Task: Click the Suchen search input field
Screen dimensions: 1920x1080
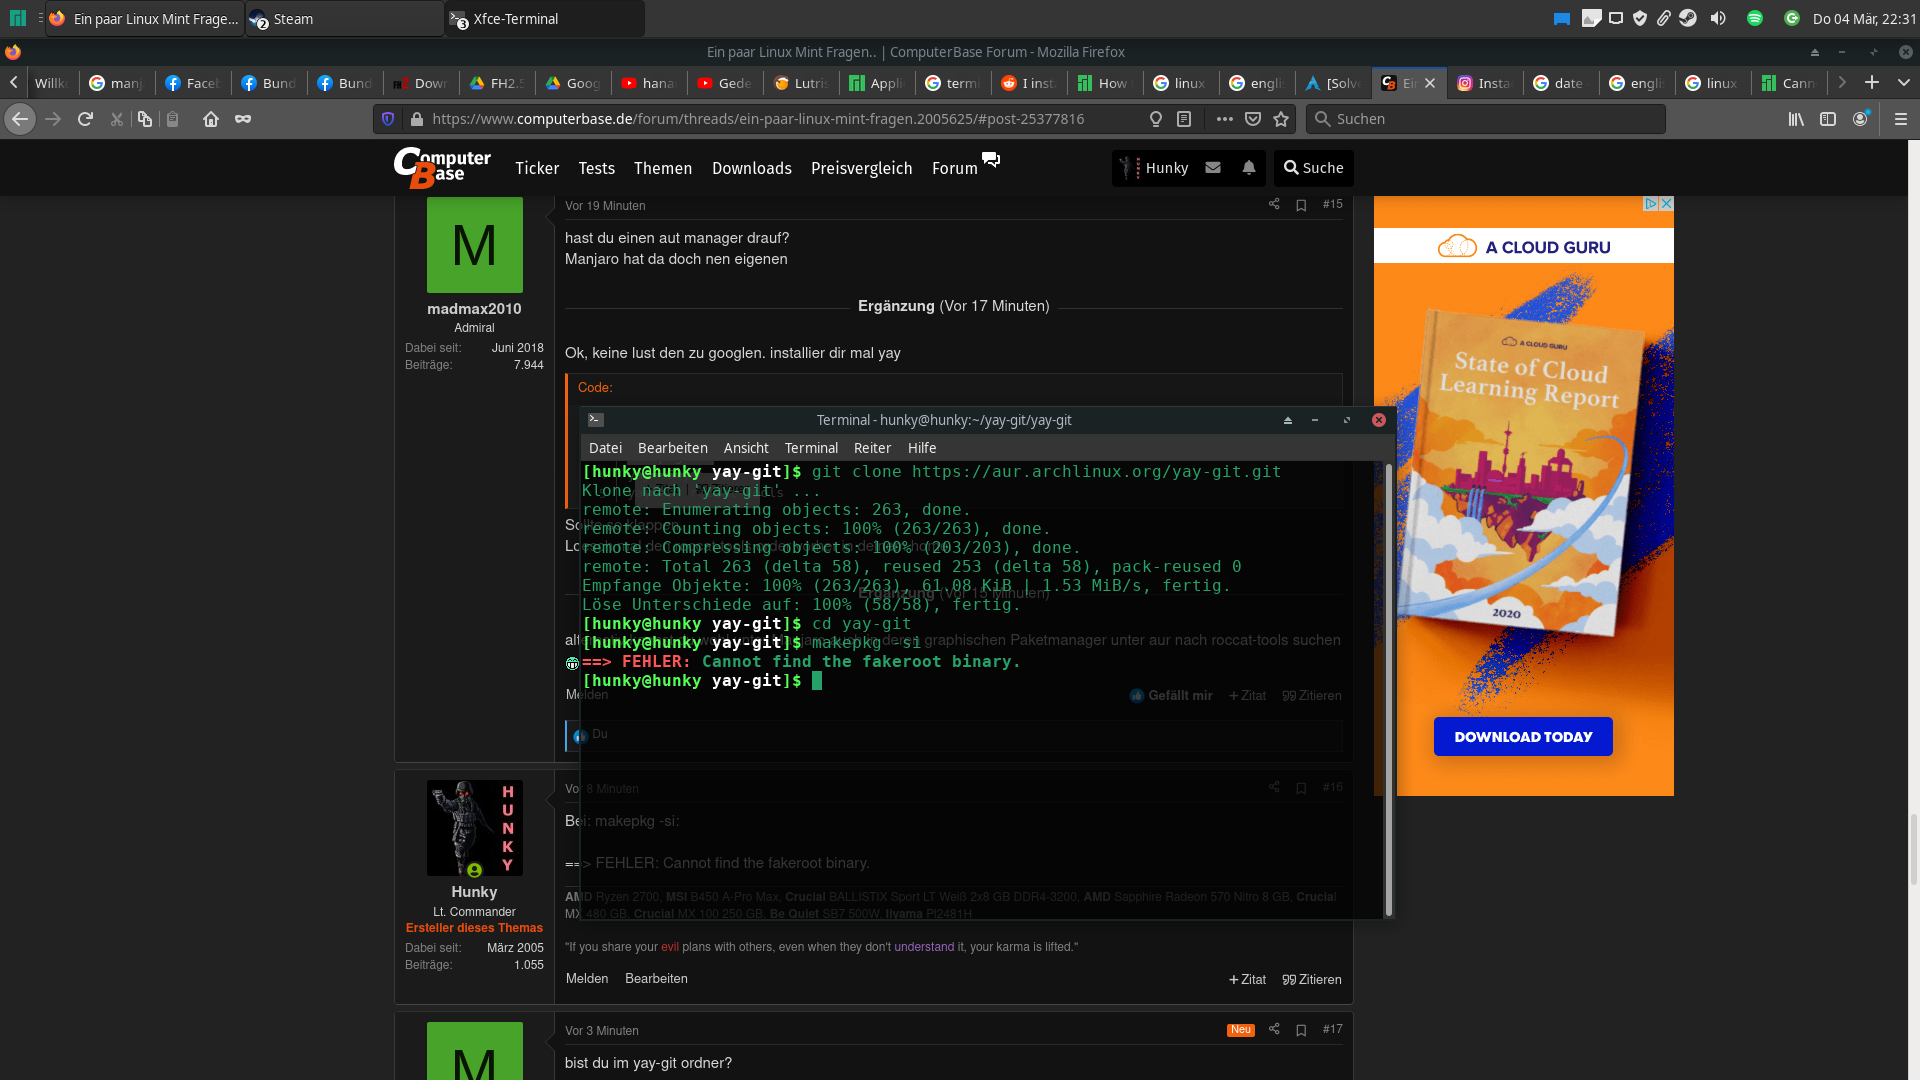Action: [x=1490, y=119]
